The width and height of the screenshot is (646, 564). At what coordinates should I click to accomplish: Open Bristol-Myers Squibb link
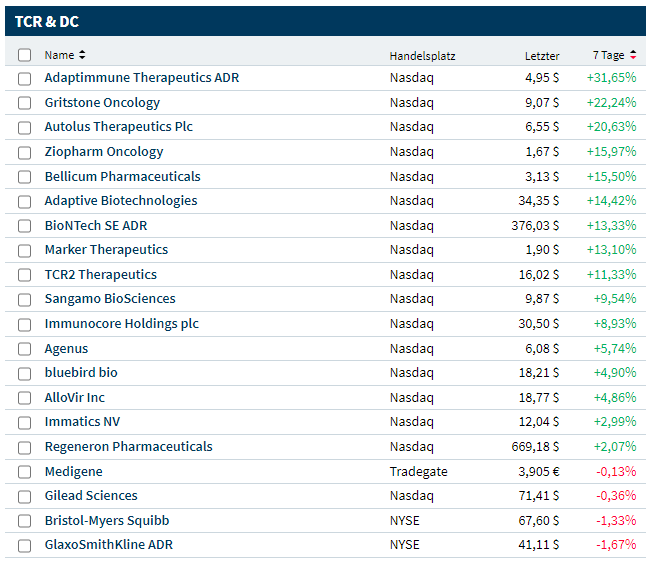(x=107, y=521)
